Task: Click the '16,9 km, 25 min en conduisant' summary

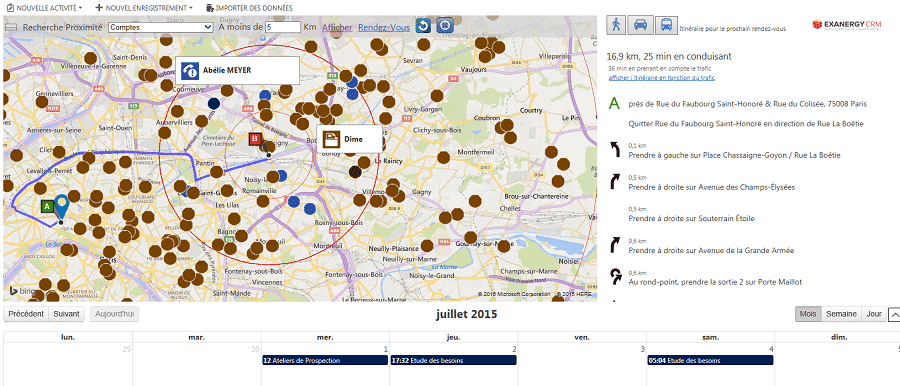Action: point(669,56)
